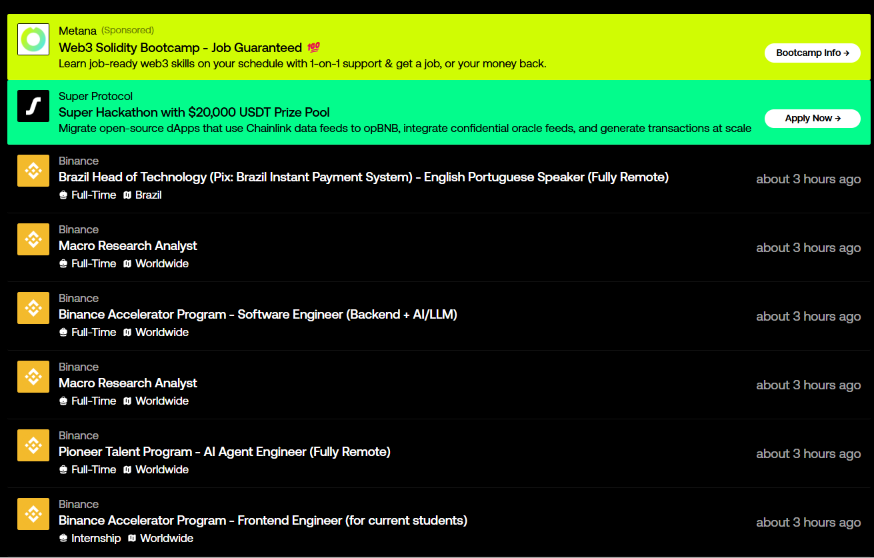The width and height of the screenshot is (874, 558).
Task: Click Worldwide tag in Software Engineer (Backend) row
Action: pos(162,332)
